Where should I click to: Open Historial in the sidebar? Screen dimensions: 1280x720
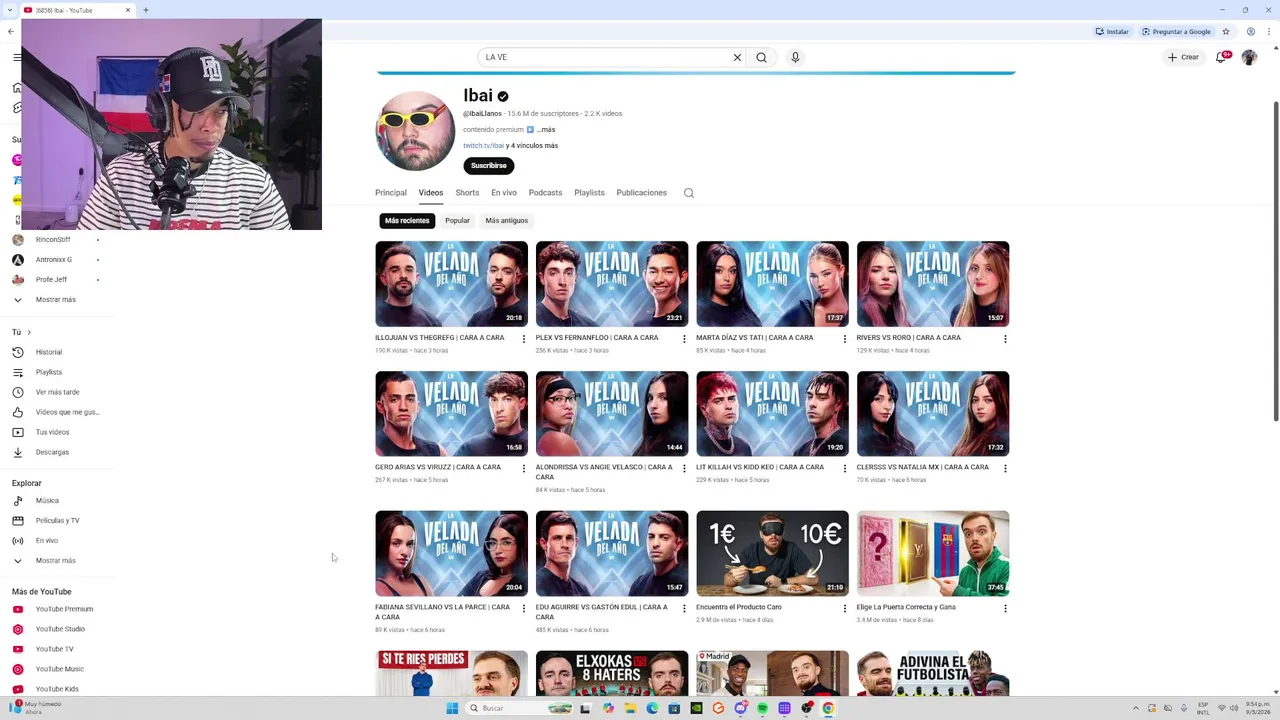[x=49, y=352]
